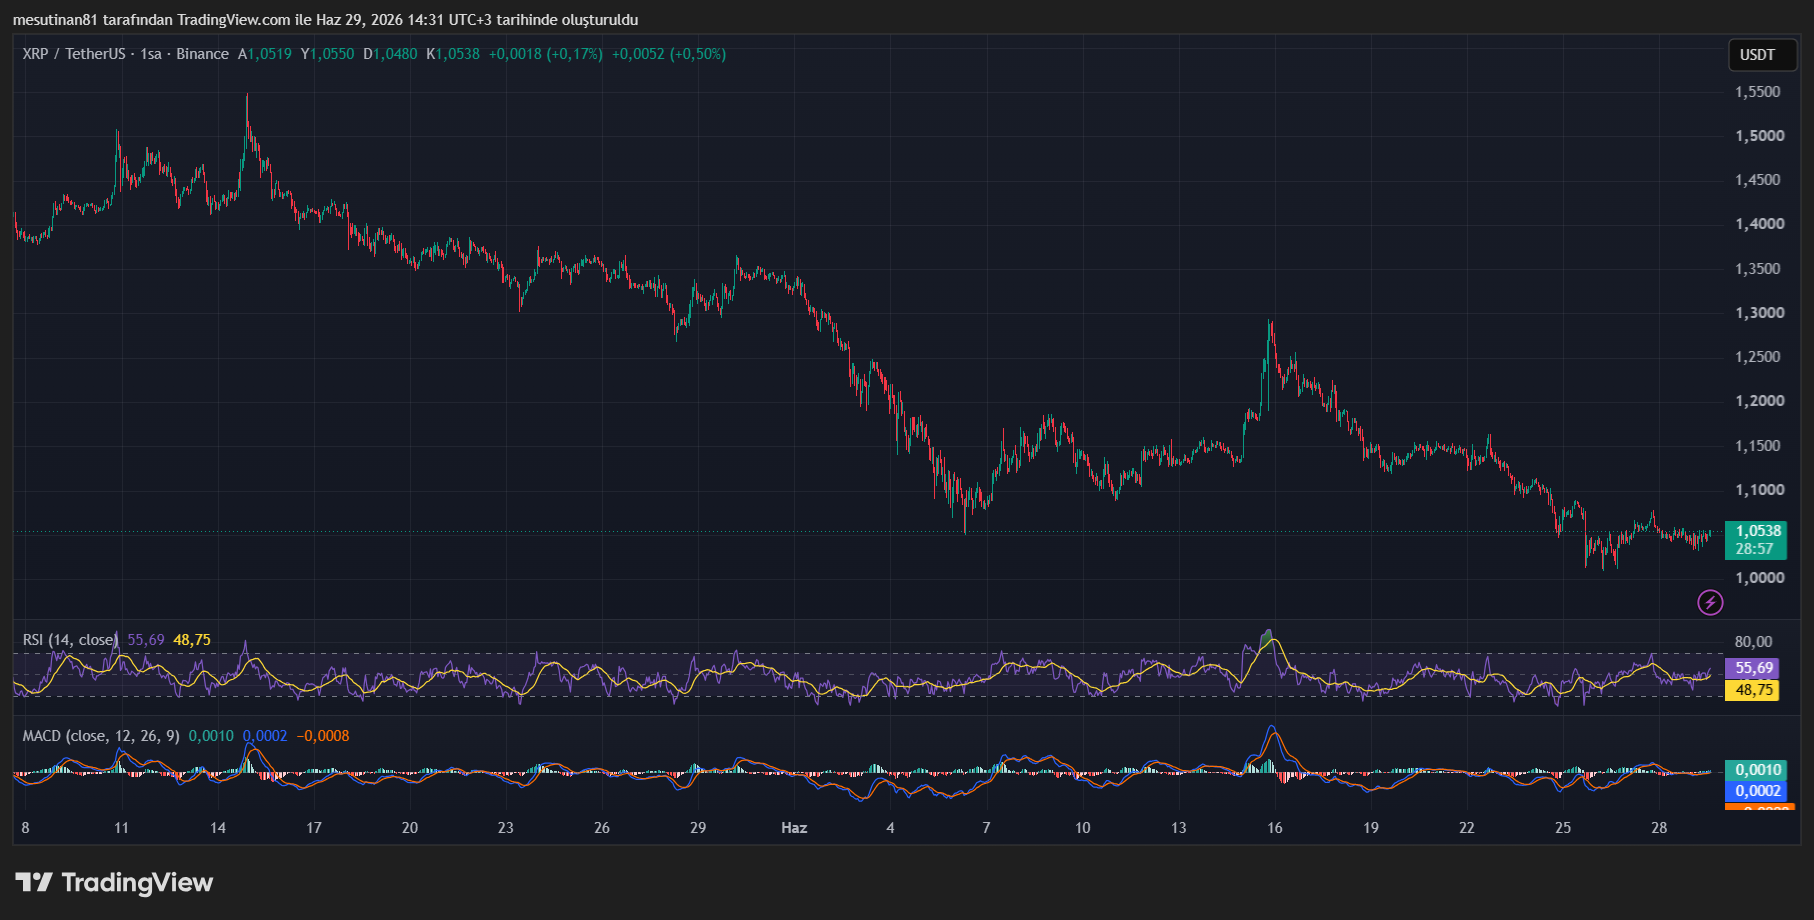Click the 1,1500 price axis level

coord(1758,446)
